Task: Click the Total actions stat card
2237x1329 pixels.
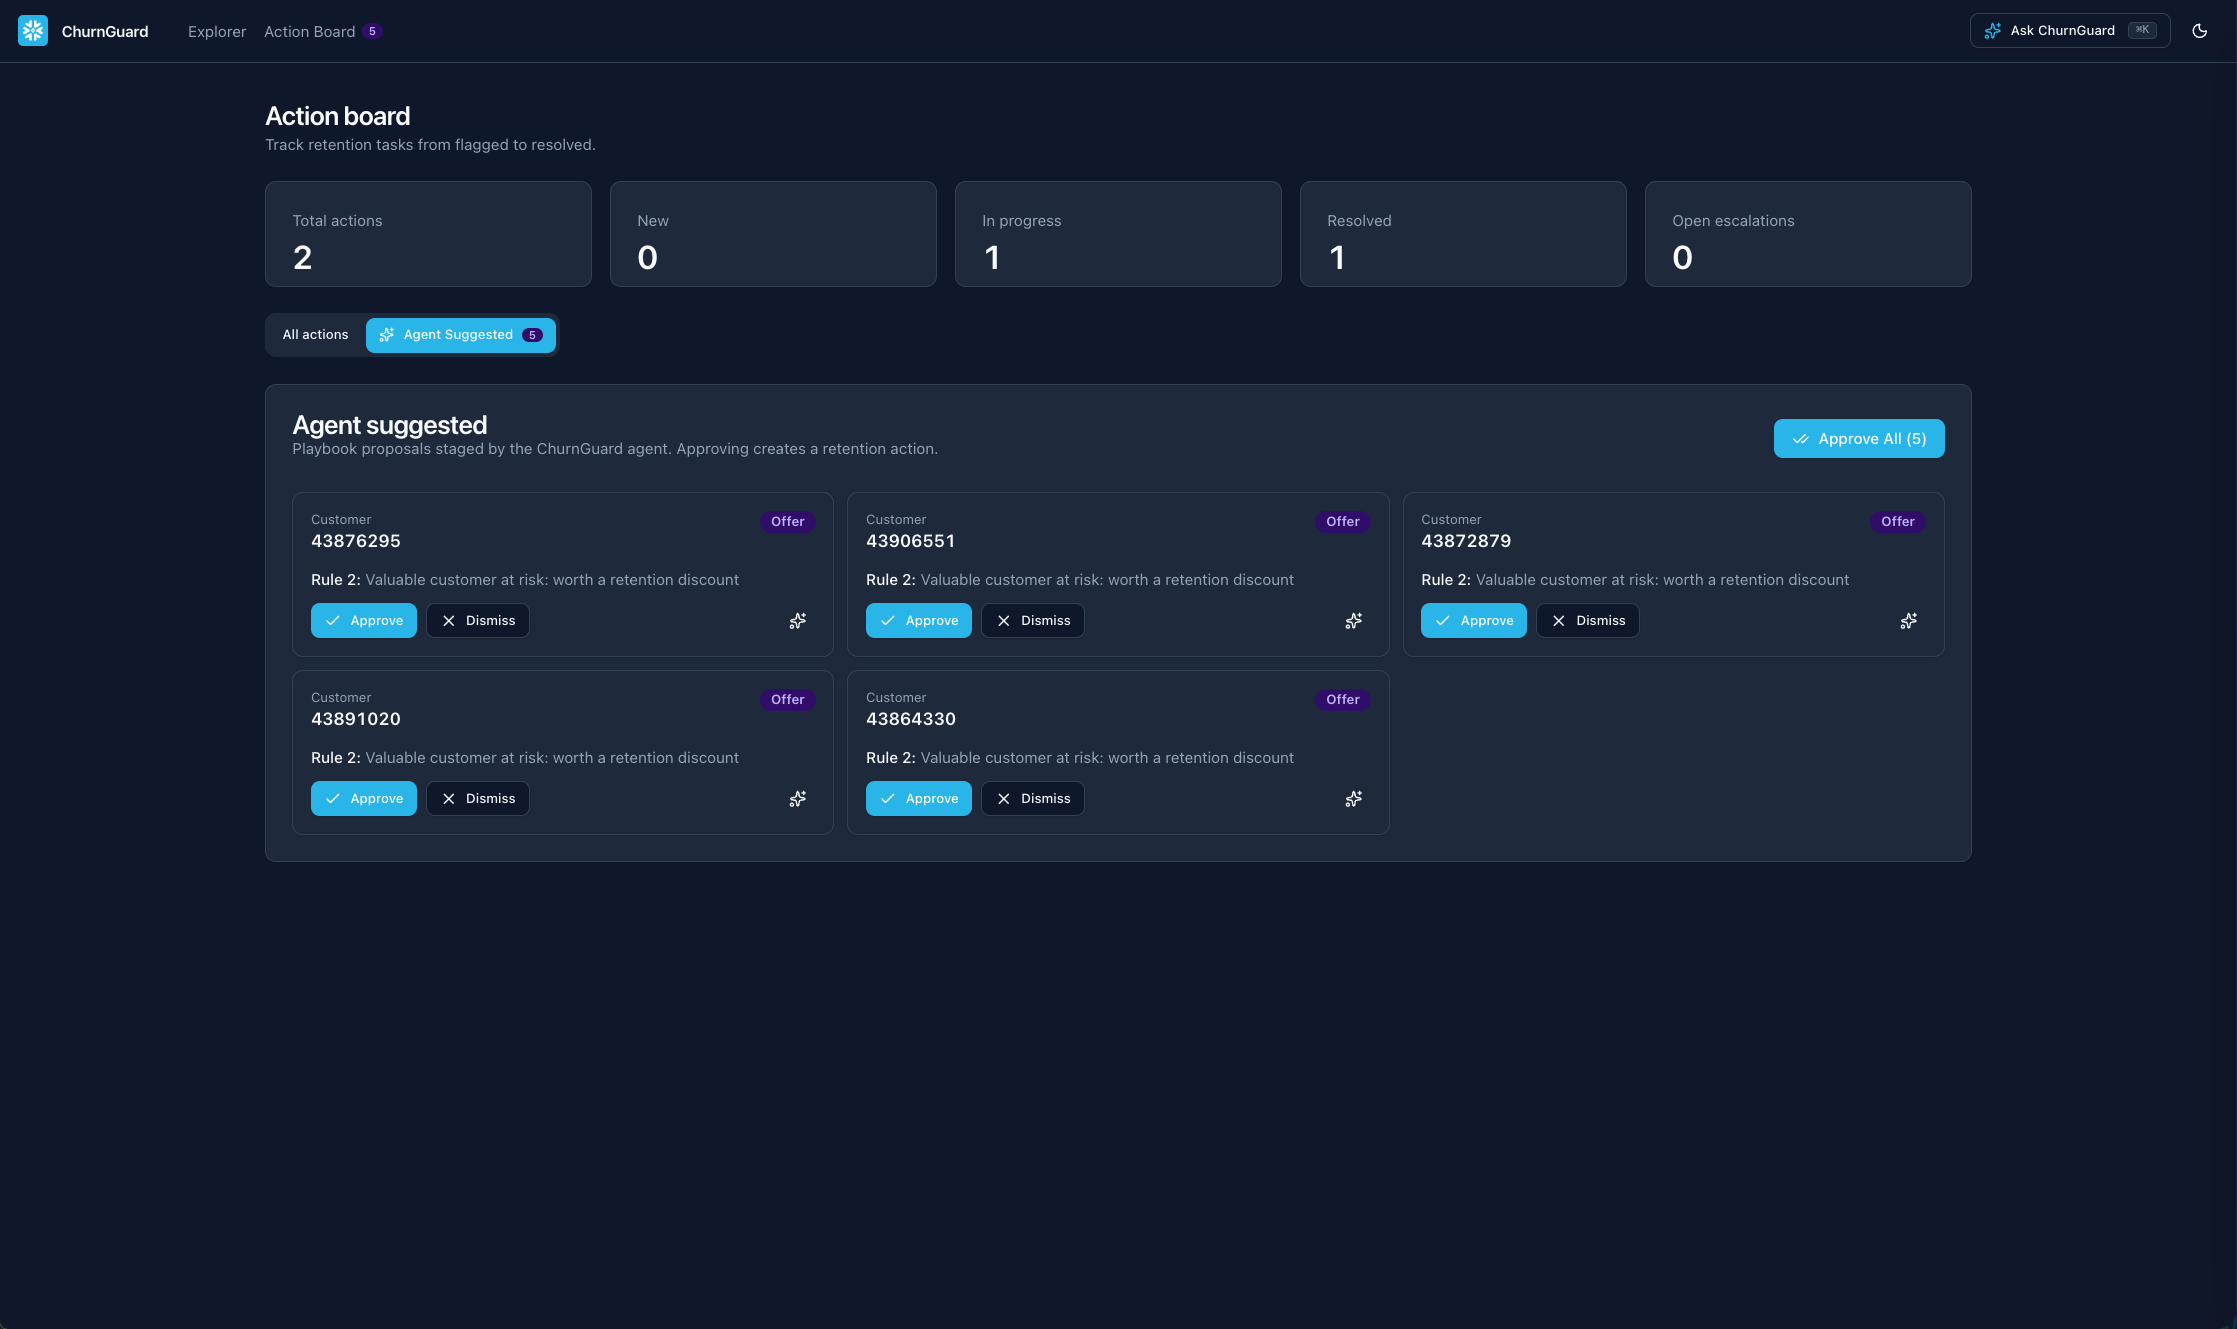Action: 428,234
